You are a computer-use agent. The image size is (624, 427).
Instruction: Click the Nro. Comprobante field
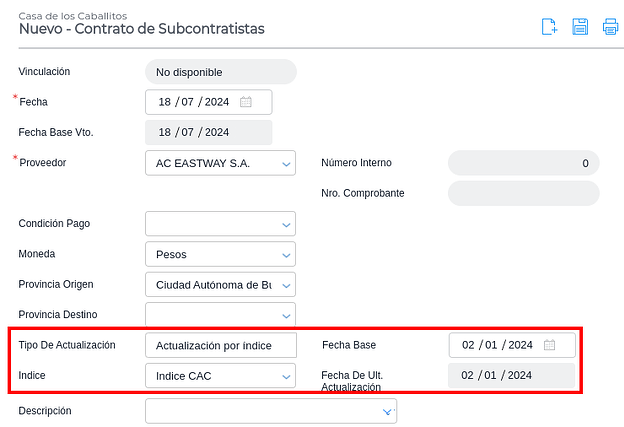[x=523, y=193]
